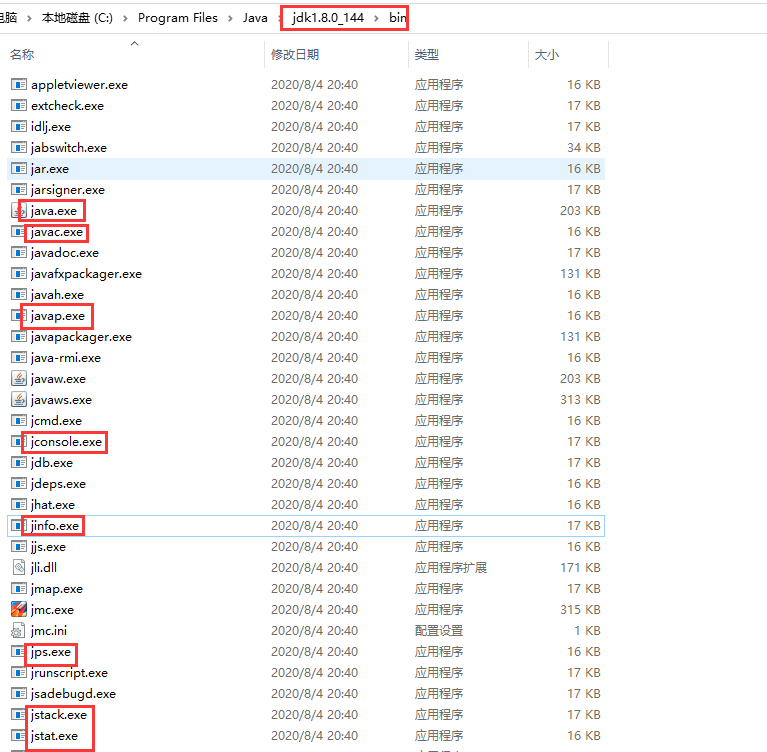767x752 pixels.
Task: Navigate to jdk1.8.0_144 in address bar
Action: pyautogui.click(x=328, y=18)
